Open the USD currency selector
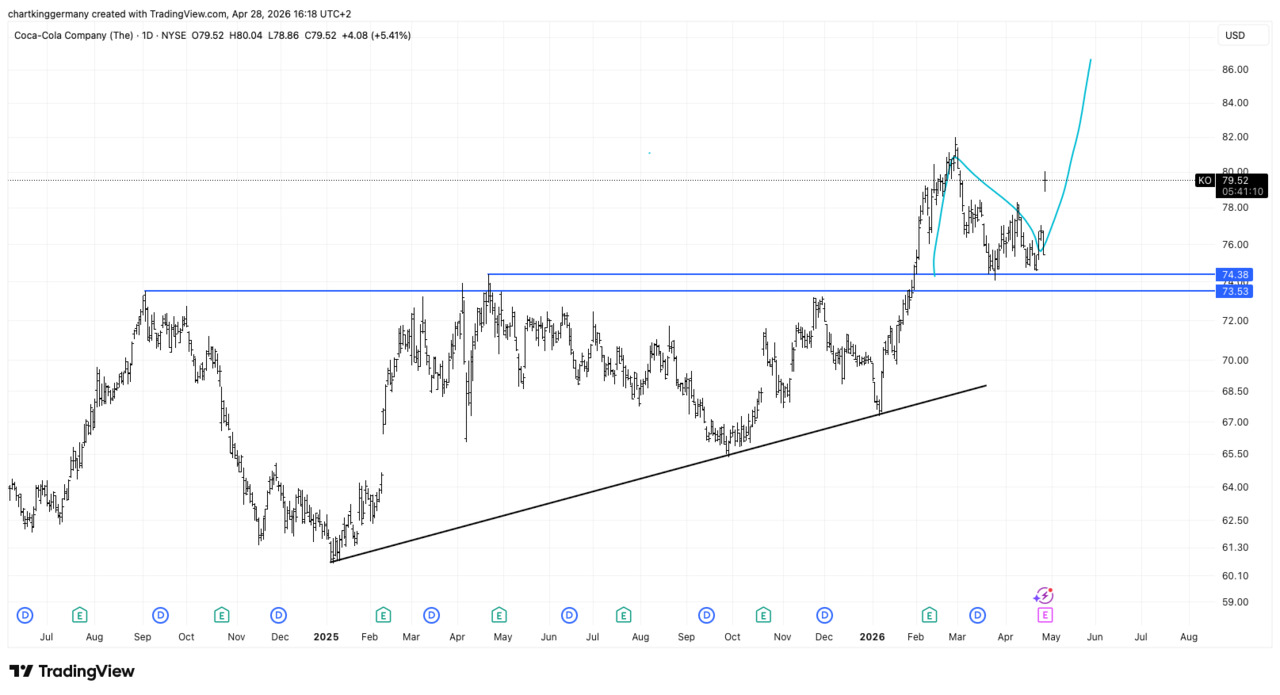The image size is (1280, 695). [1235, 35]
